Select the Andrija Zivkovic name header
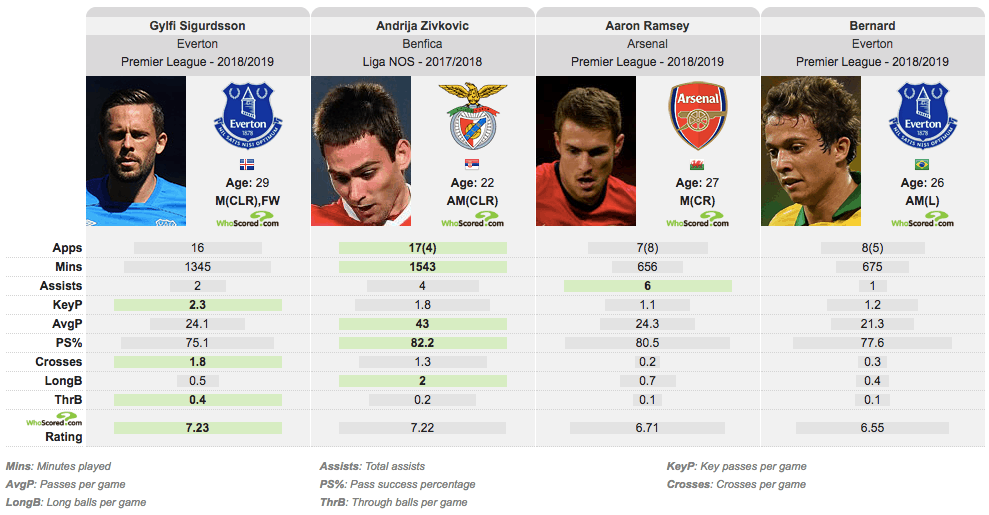The width and height of the screenshot is (989, 515). click(x=423, y=26)
